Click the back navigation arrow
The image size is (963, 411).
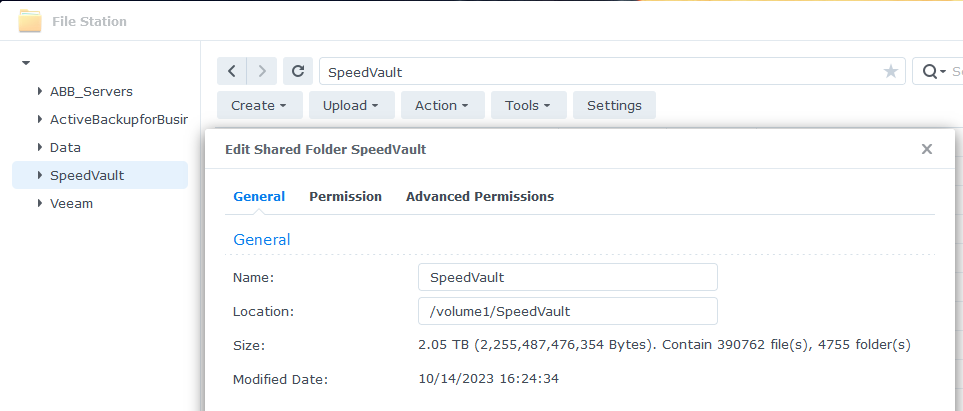tap(232, 71)
